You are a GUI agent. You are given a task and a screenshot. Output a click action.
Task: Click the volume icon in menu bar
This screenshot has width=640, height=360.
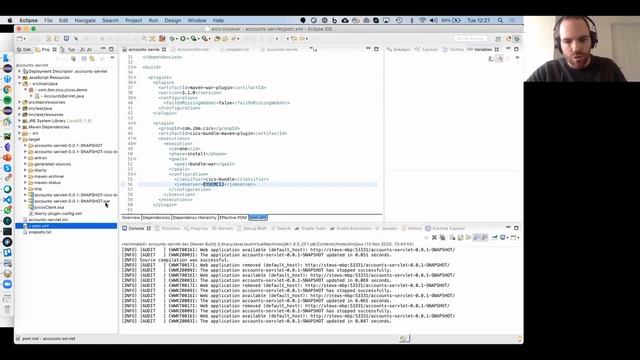point(433,20)
